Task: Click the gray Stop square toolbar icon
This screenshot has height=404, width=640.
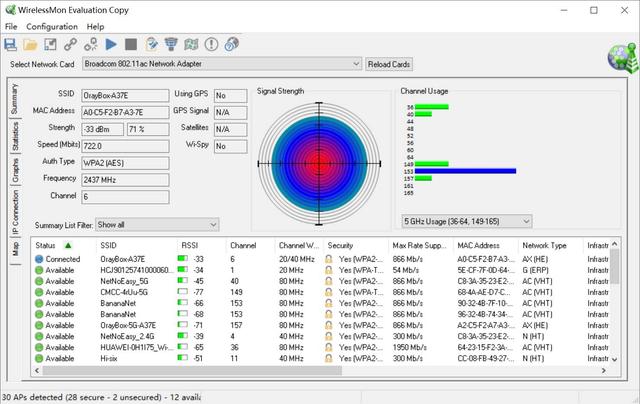Action: point(131,44)
